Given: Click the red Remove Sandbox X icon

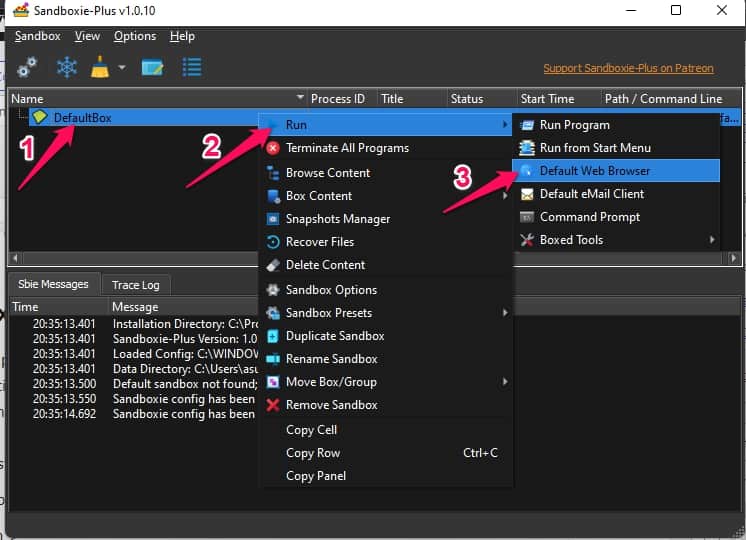Looking at the screenshot, I should click(x=273, y=405).
